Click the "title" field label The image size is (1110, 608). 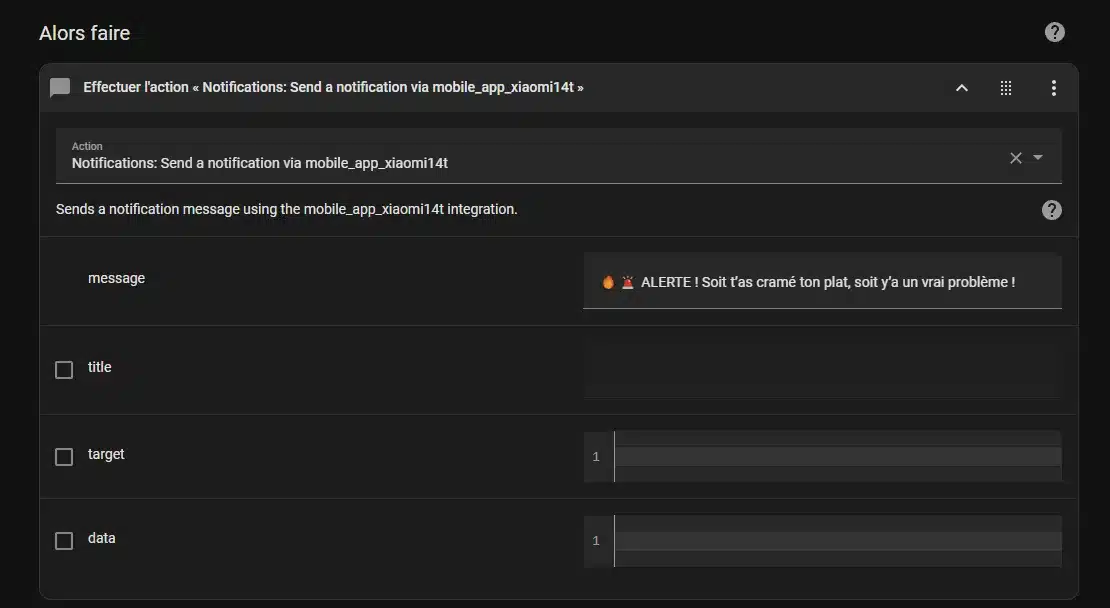coord(99,367)
